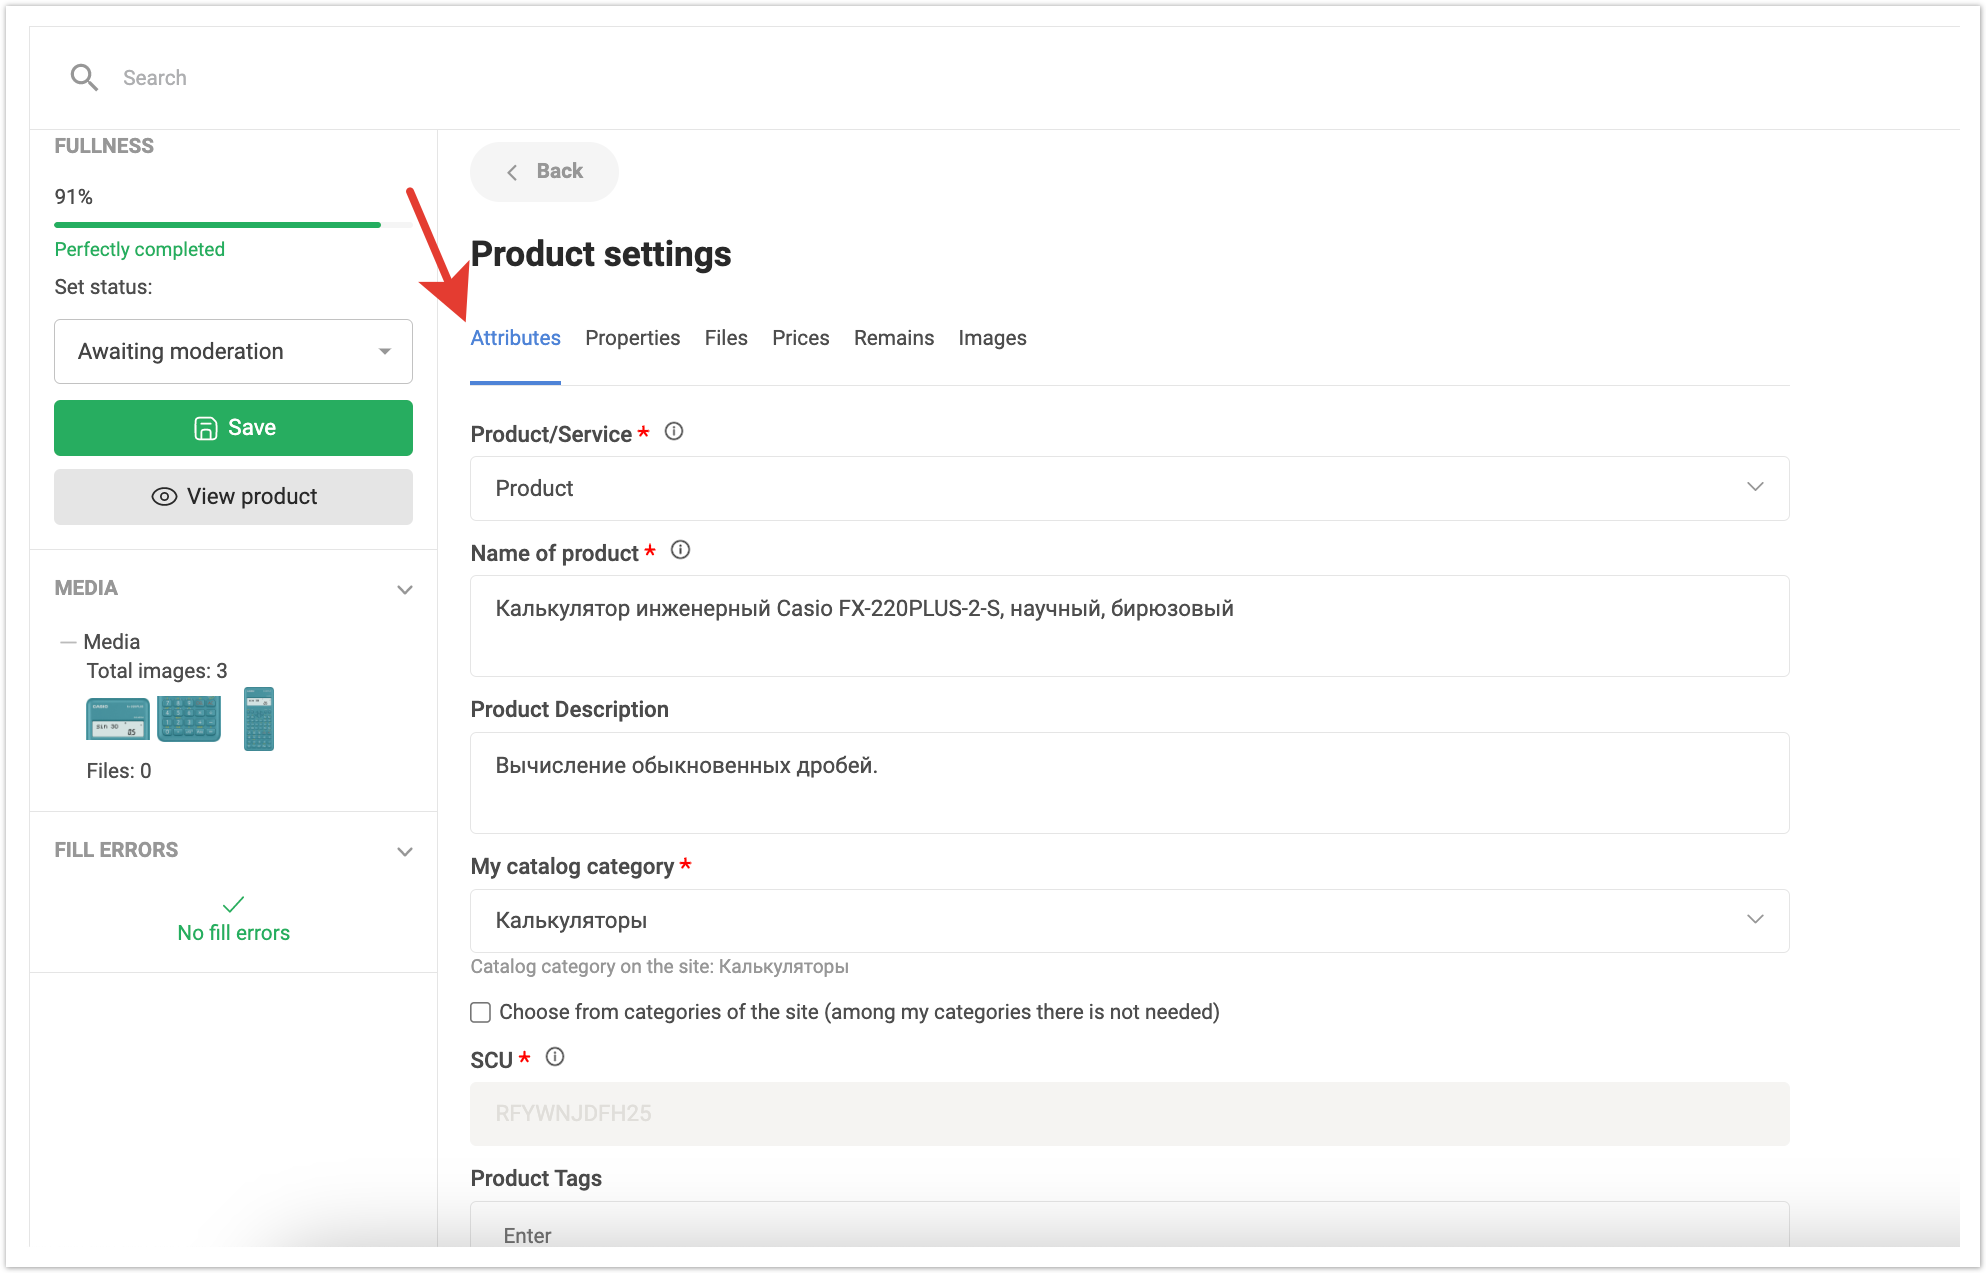Open the third vertical calculator thumbnail
Viewport: 1986px width, 1273px height.
pos(259,719)
